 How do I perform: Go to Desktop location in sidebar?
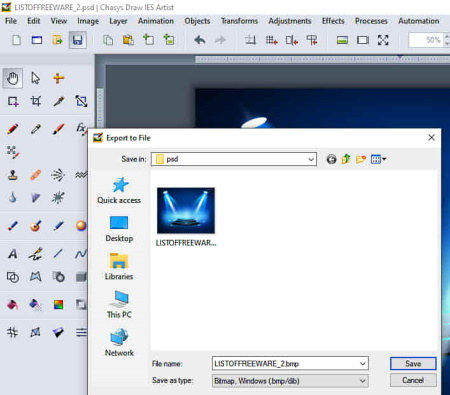click(119, 229)
